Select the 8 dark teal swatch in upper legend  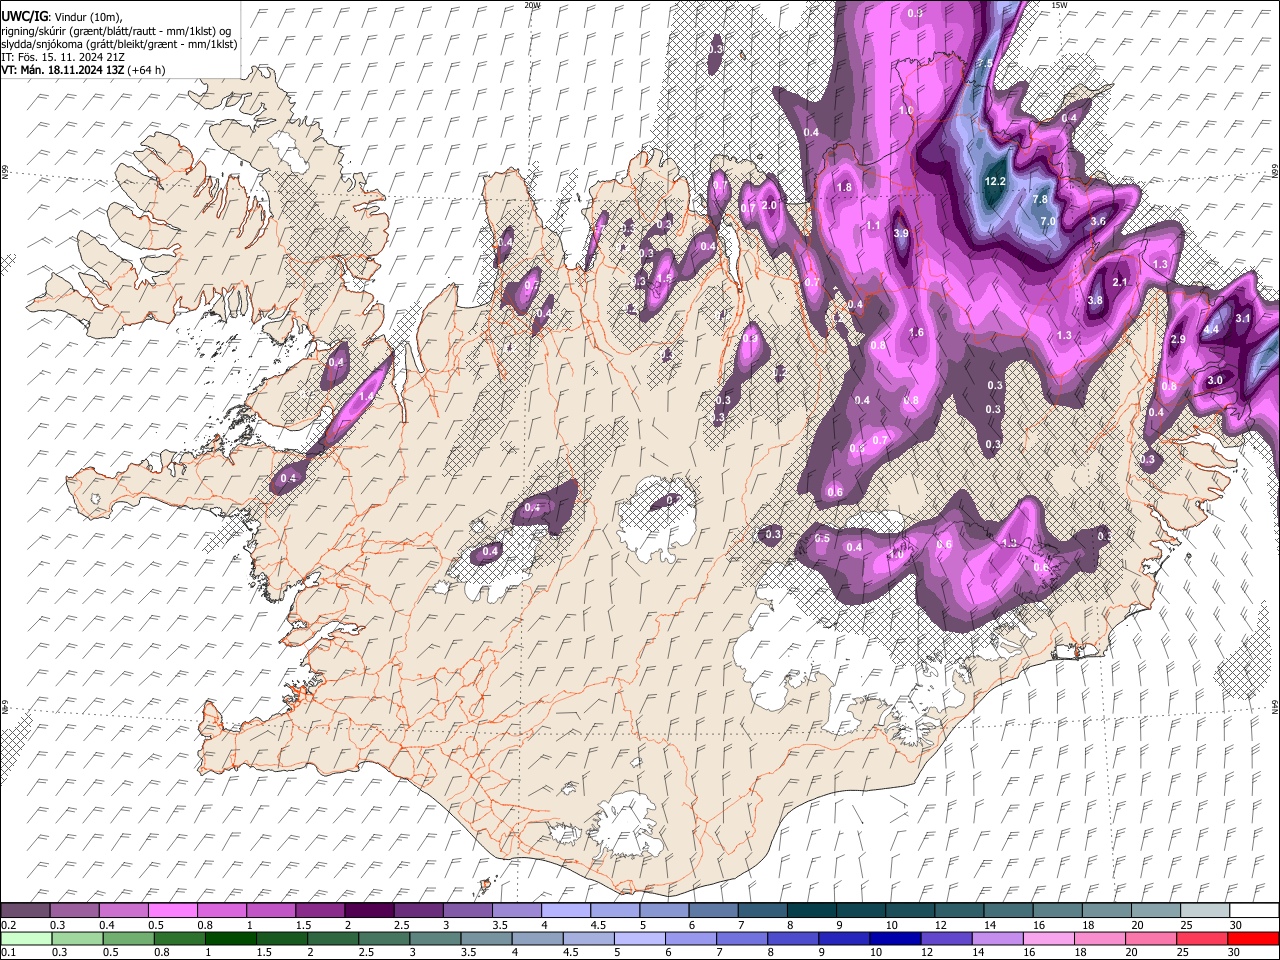coord(811,910)
